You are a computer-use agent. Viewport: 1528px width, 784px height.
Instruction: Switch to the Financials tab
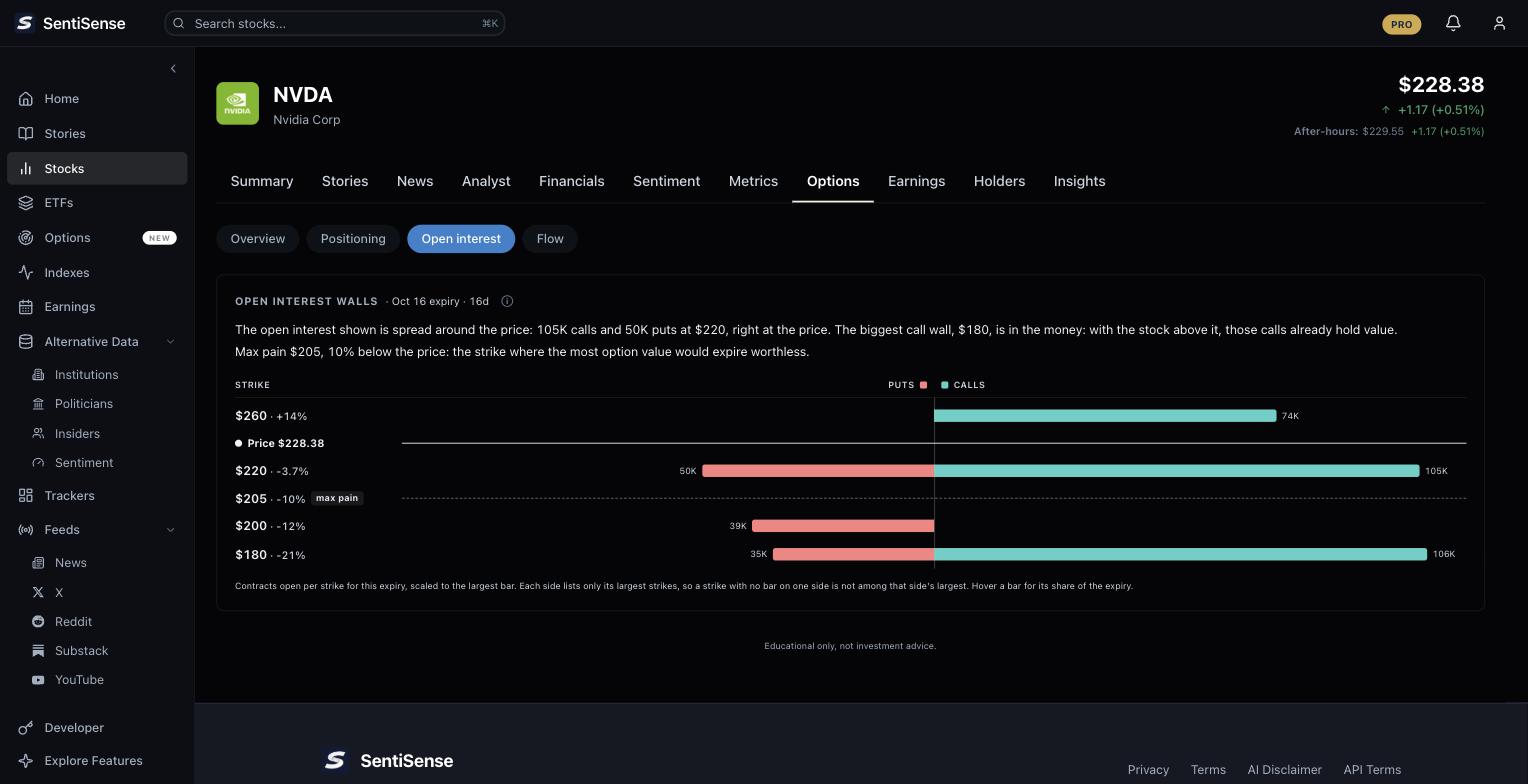(571, 181)
